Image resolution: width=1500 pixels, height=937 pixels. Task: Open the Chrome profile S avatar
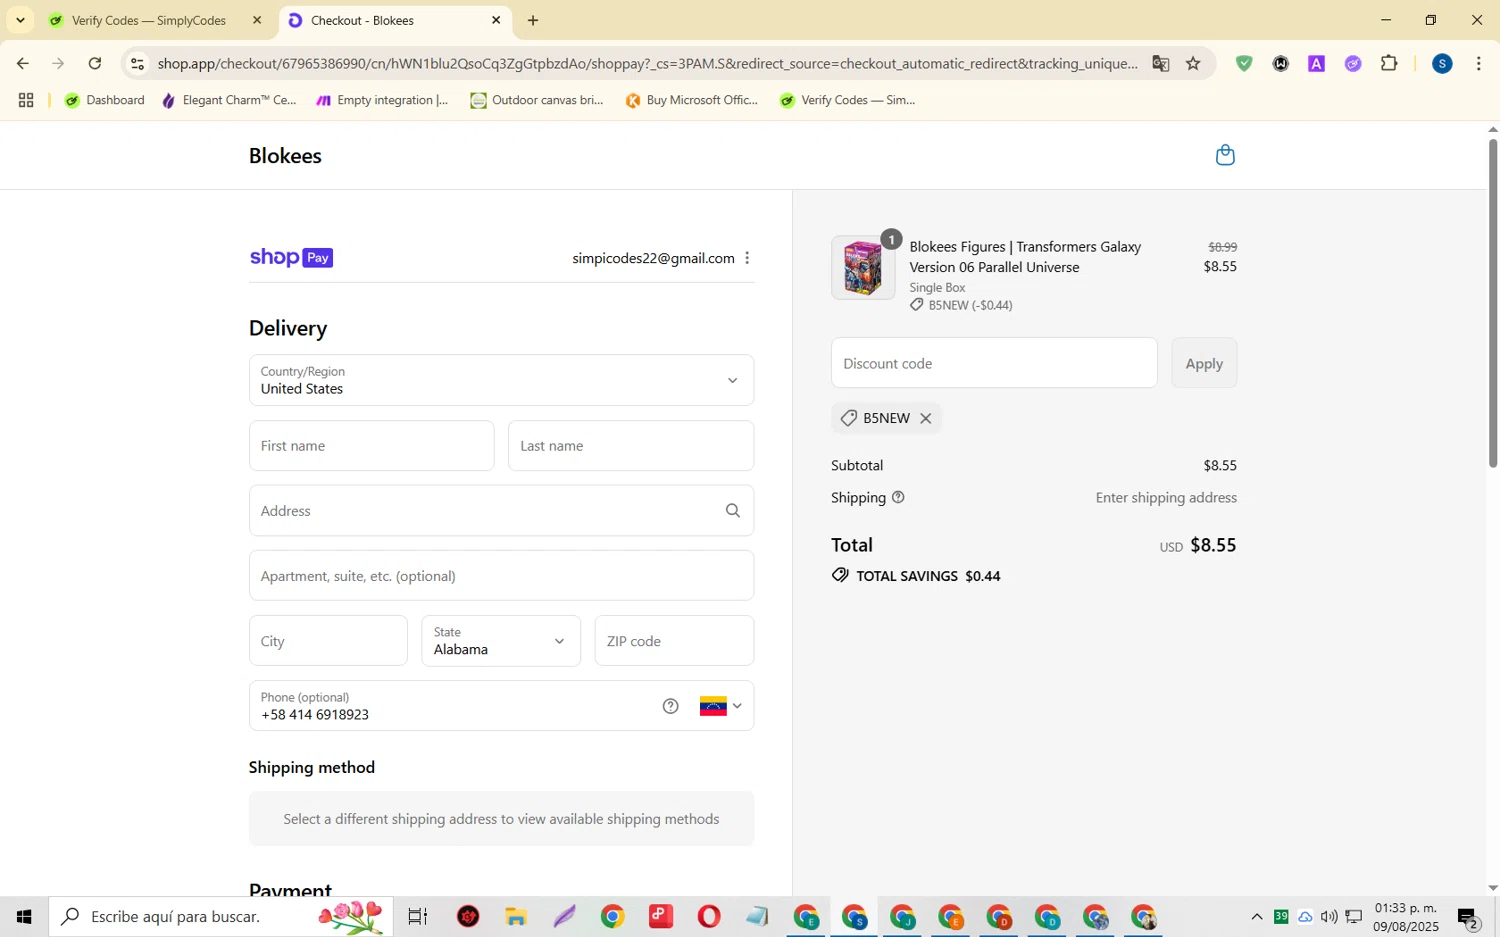pyautogui.click(x=1442, y=63)
